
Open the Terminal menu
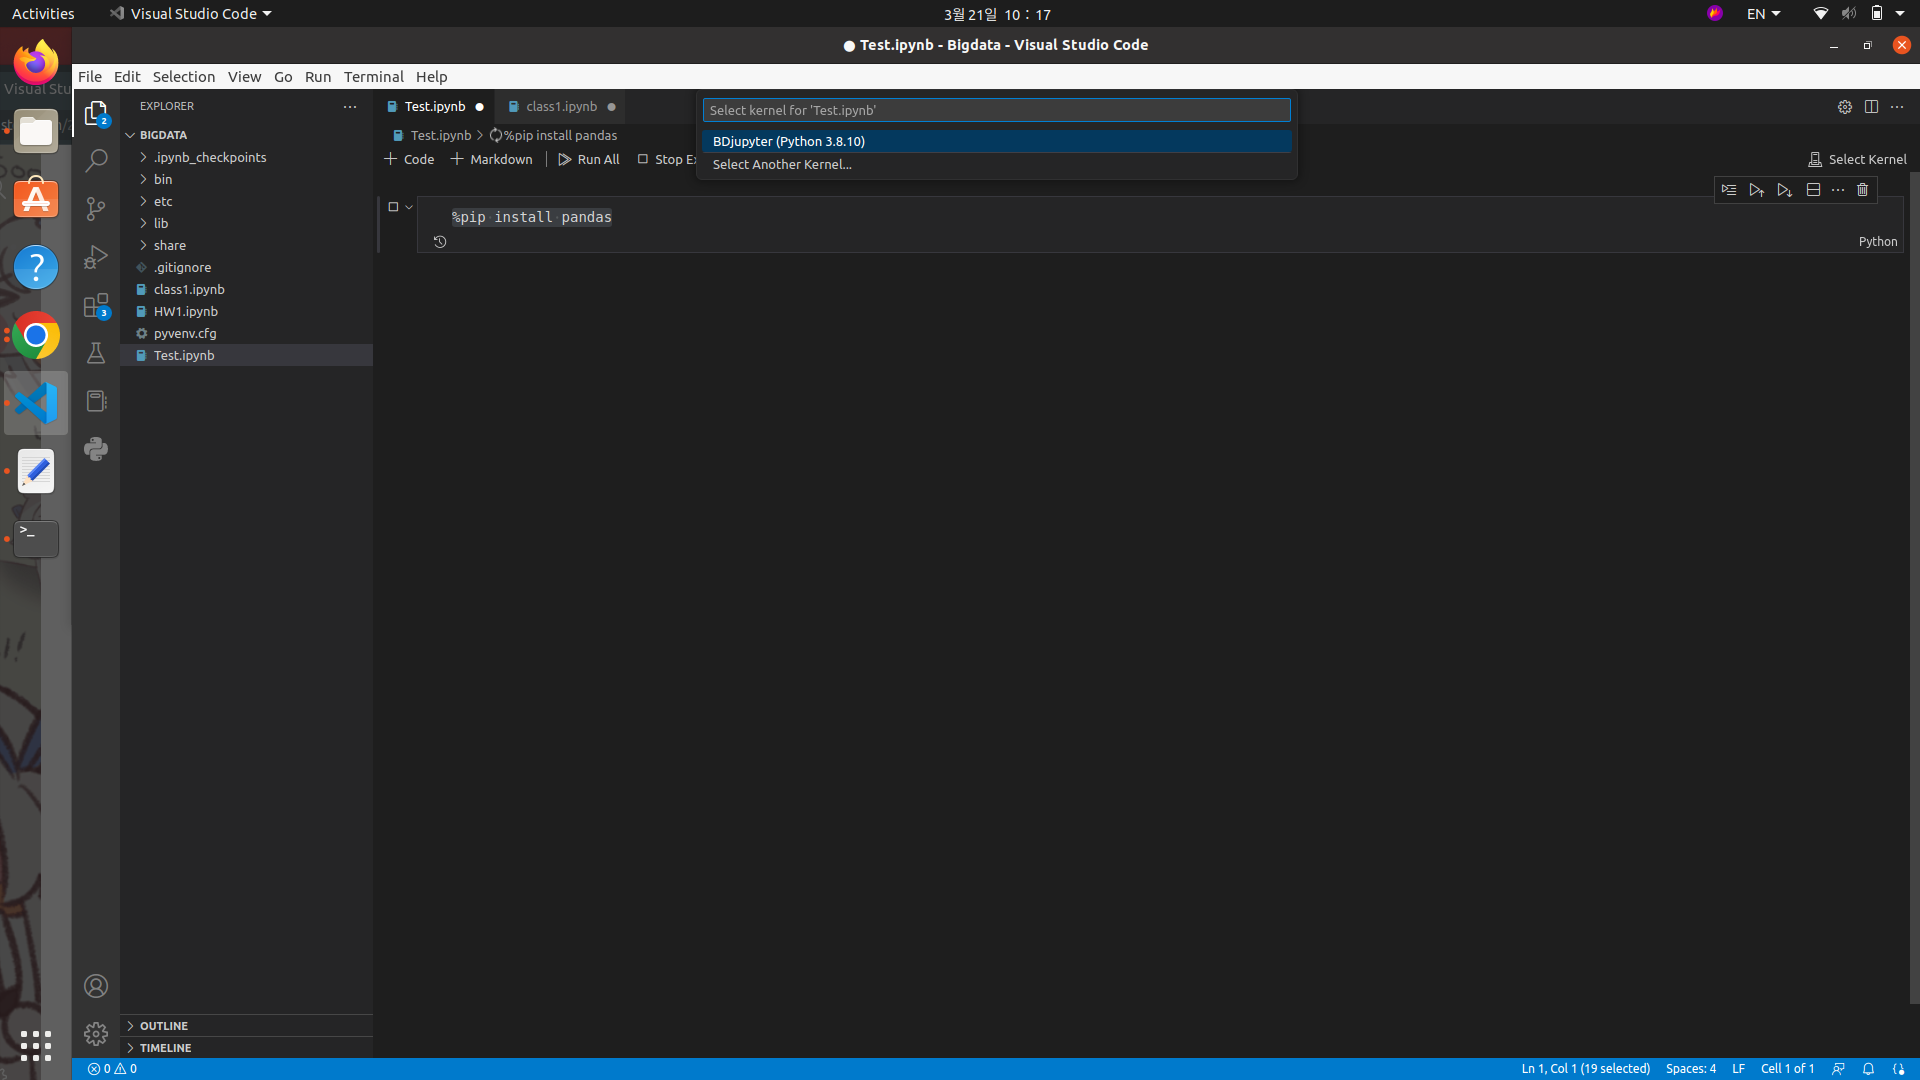pyautogui.click(x=374, y=77)
